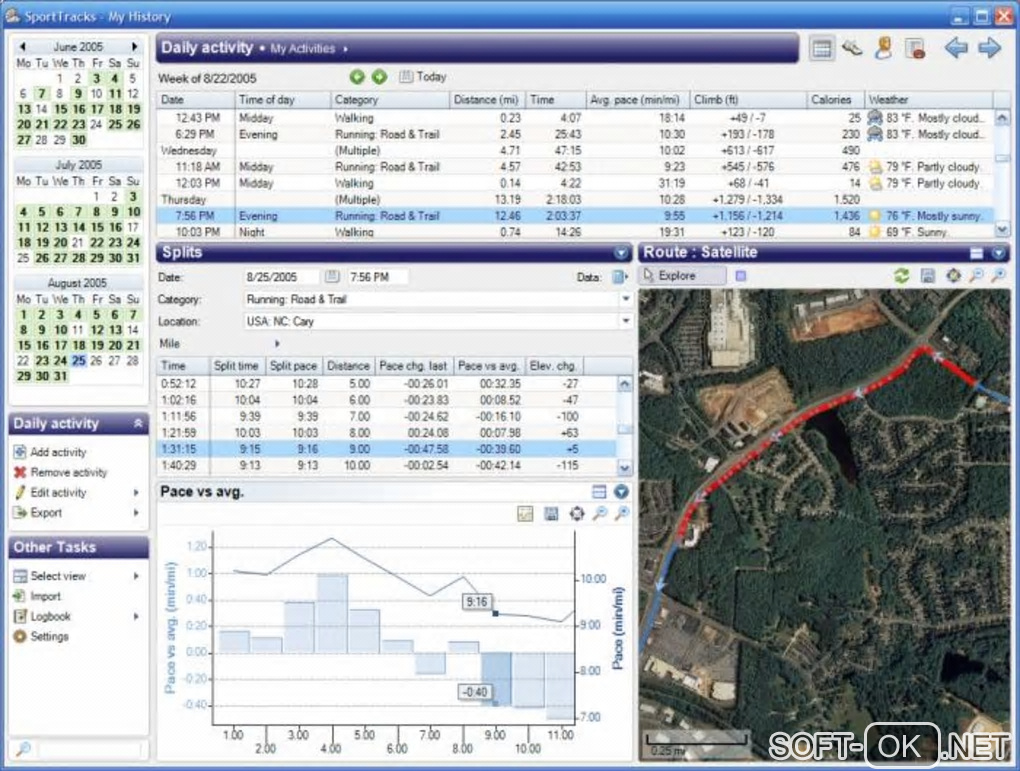The width and height of the screenshot is (1020, 771).
Task: Open Pace chart settings gear
Action: tap(576, 514)
